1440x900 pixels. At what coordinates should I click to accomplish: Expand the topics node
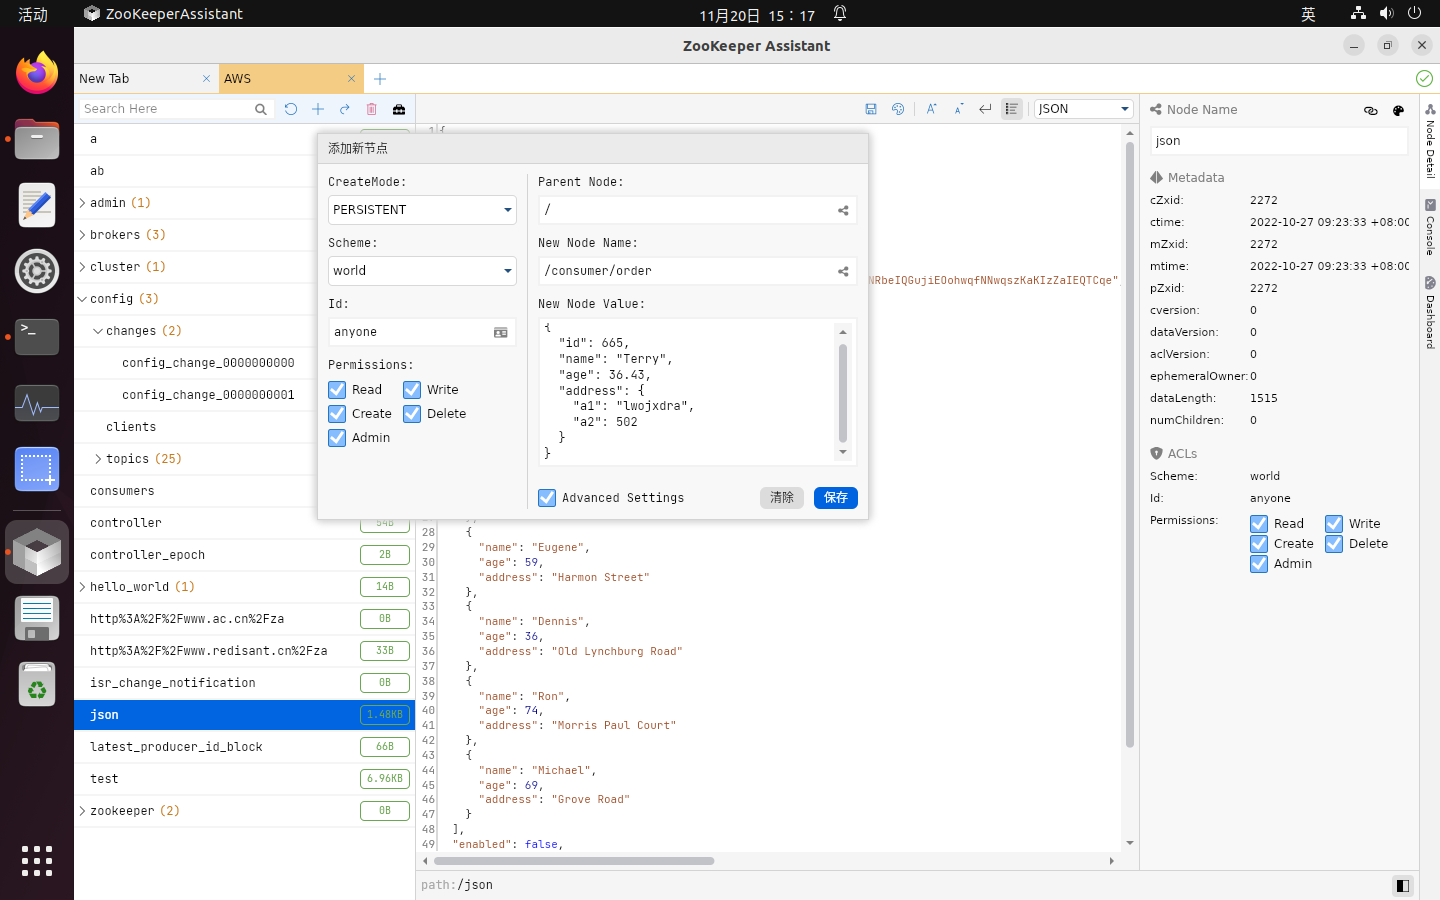98,459
